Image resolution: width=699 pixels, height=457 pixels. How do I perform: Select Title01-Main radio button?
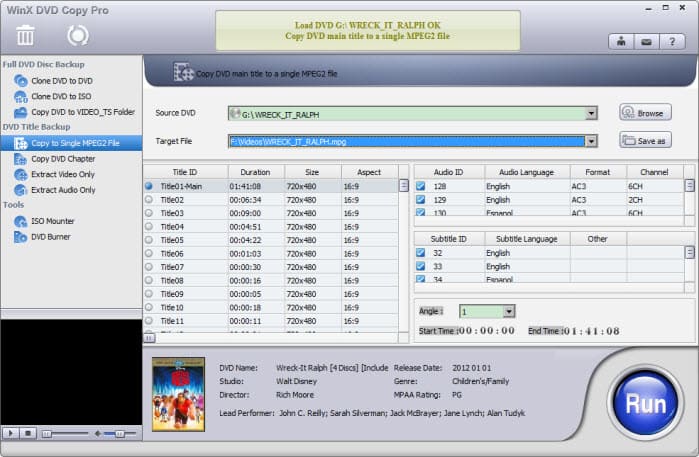point(149,186)
